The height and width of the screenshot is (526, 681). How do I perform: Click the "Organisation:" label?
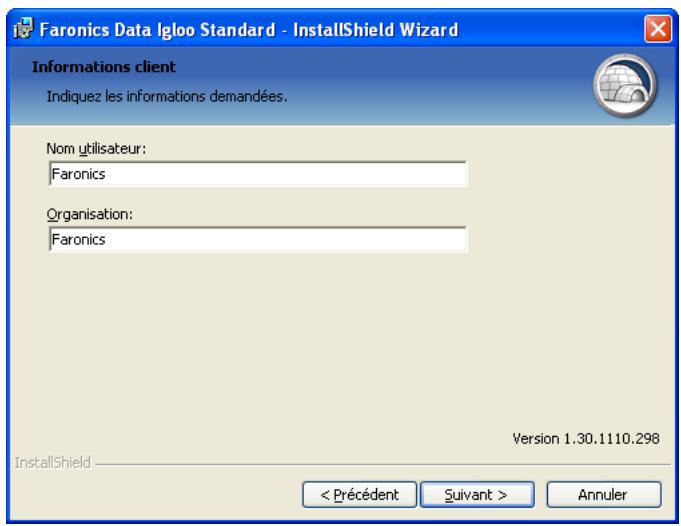coord(89,214)
